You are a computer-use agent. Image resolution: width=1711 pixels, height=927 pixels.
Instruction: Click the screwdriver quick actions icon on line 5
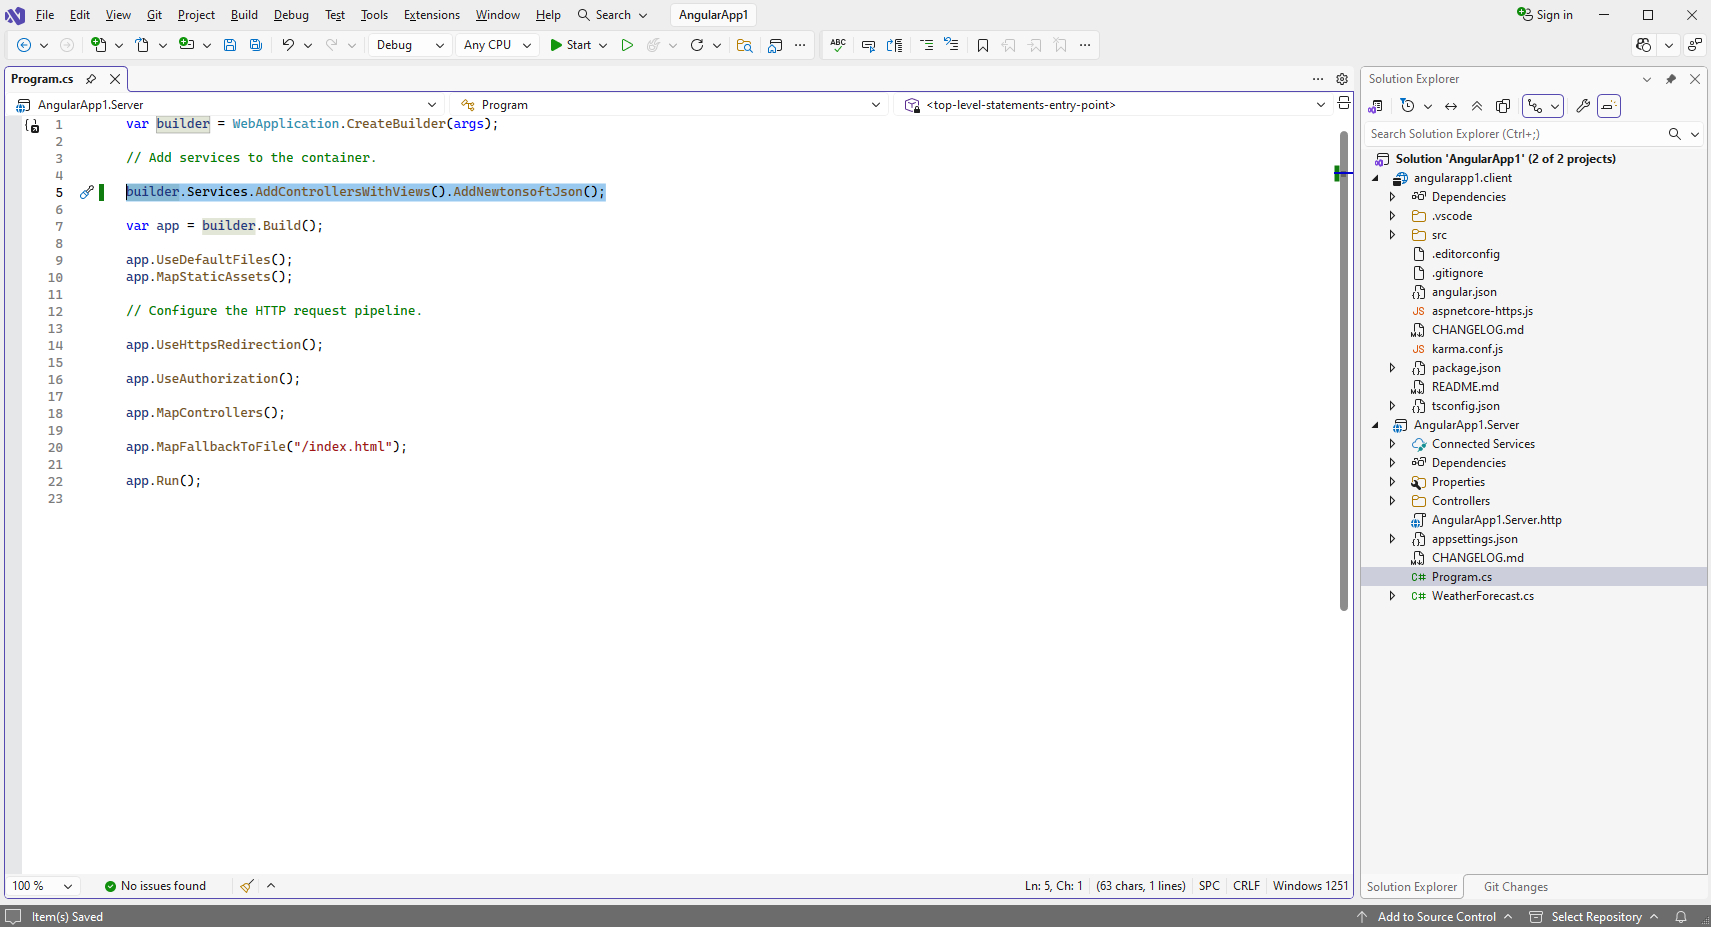(87, 192)
